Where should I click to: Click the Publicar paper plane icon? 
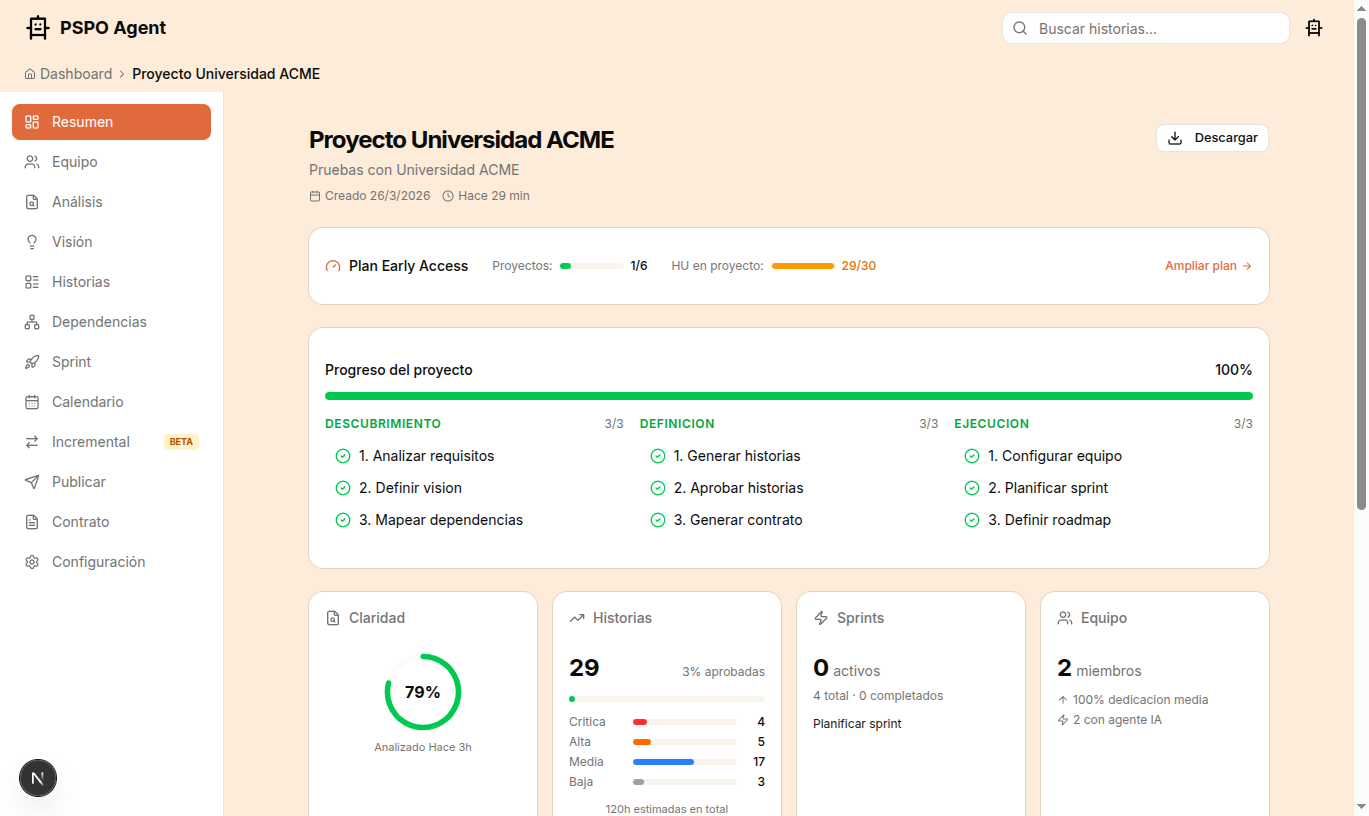click(32, 482)
